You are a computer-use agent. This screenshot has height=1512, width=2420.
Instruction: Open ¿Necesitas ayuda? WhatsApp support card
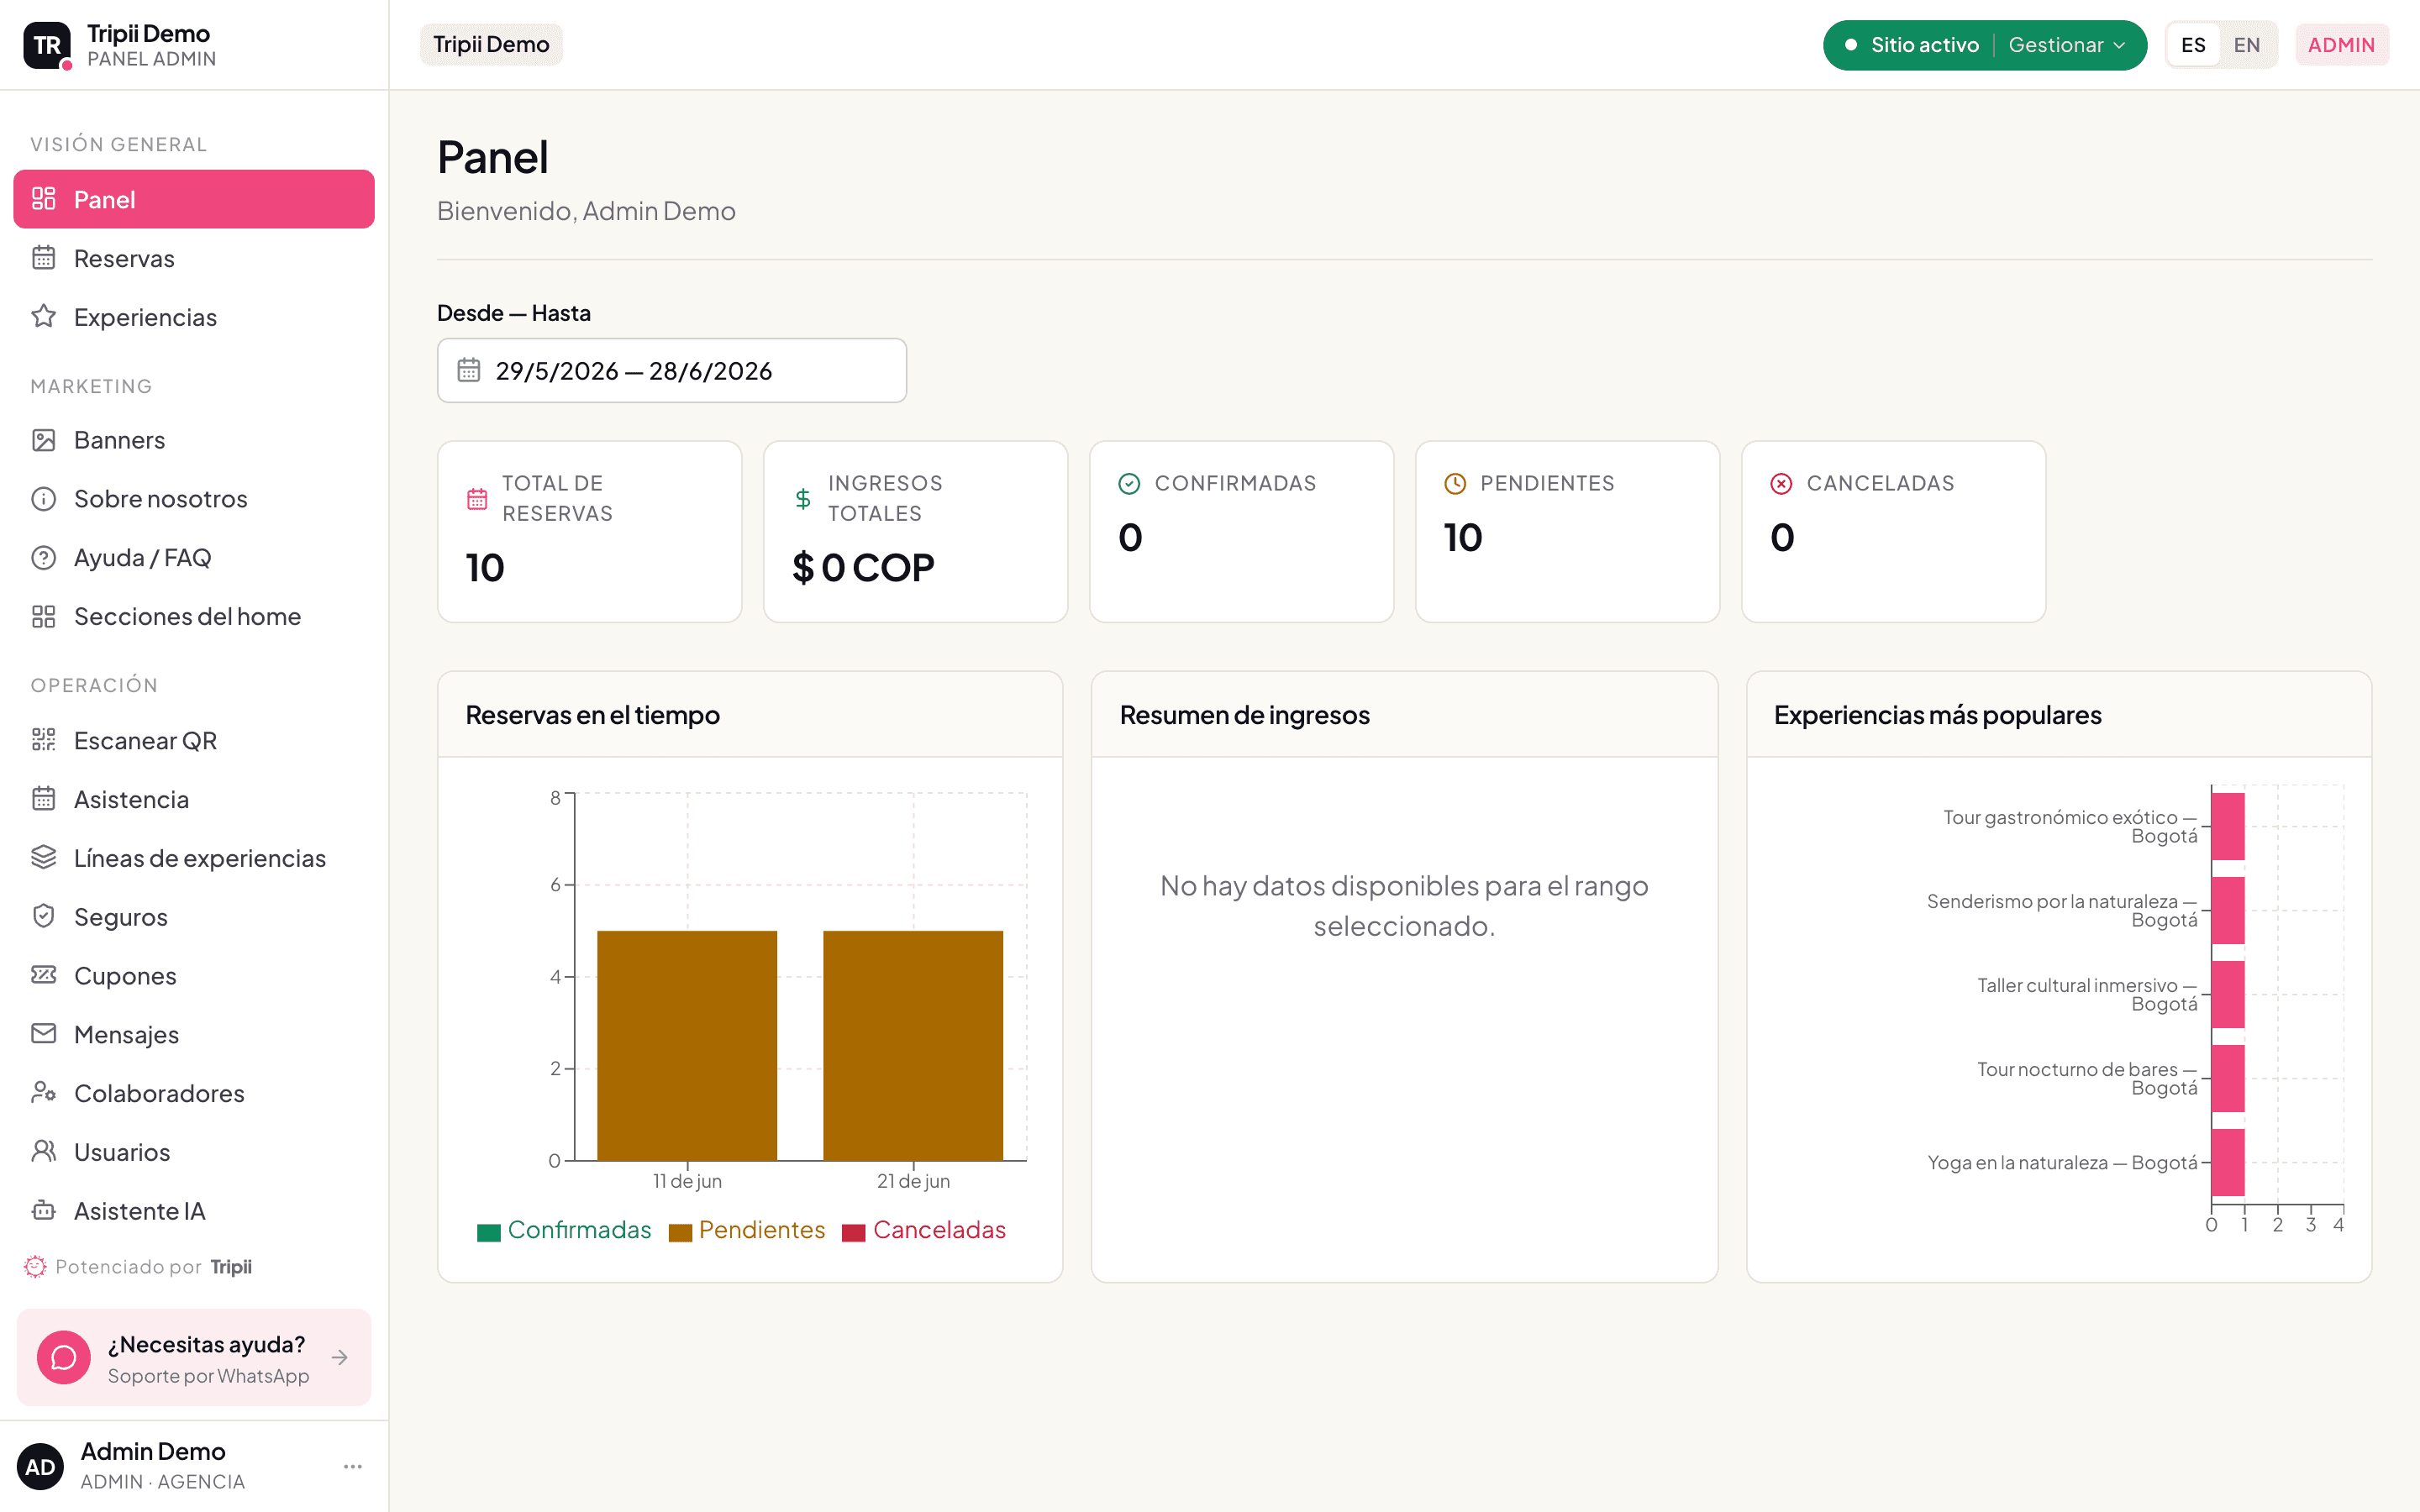(194, 1357)
